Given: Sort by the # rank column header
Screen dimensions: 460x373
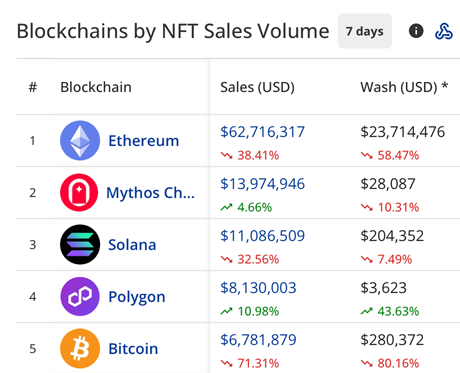Looking at the screenshot, I should (x=33, y=87).
